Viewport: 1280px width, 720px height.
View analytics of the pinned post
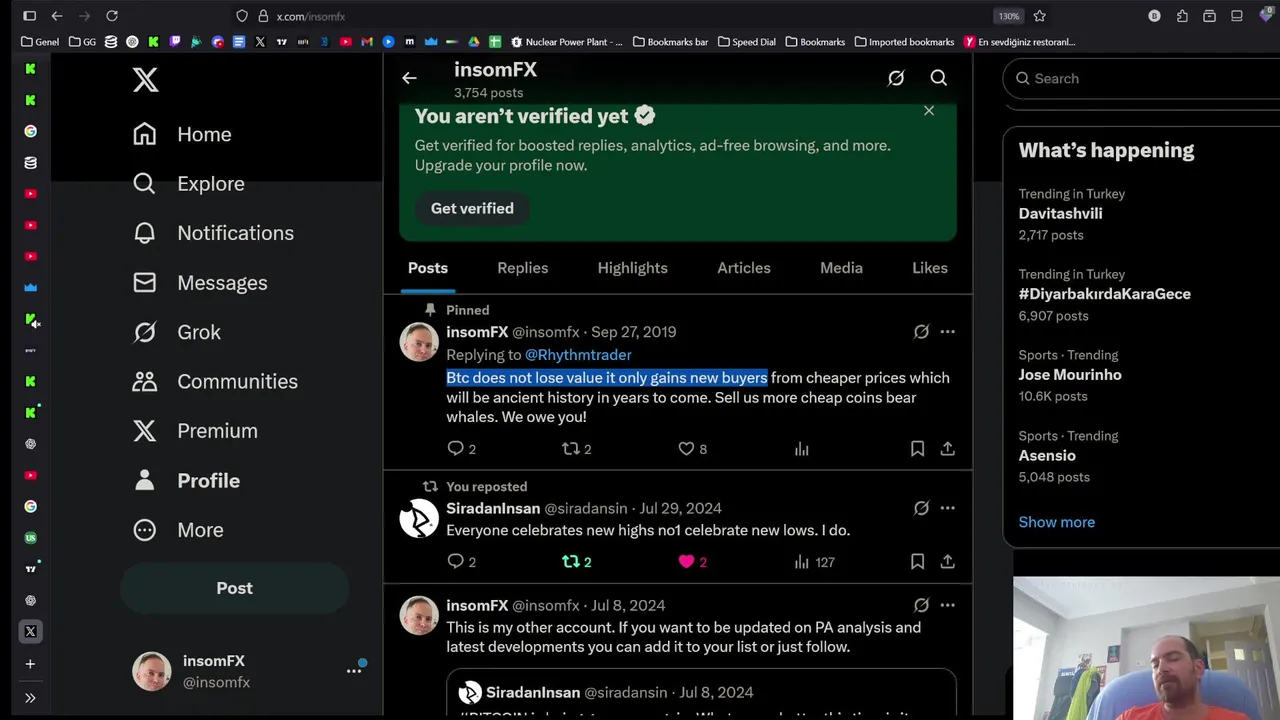point(801,449)
